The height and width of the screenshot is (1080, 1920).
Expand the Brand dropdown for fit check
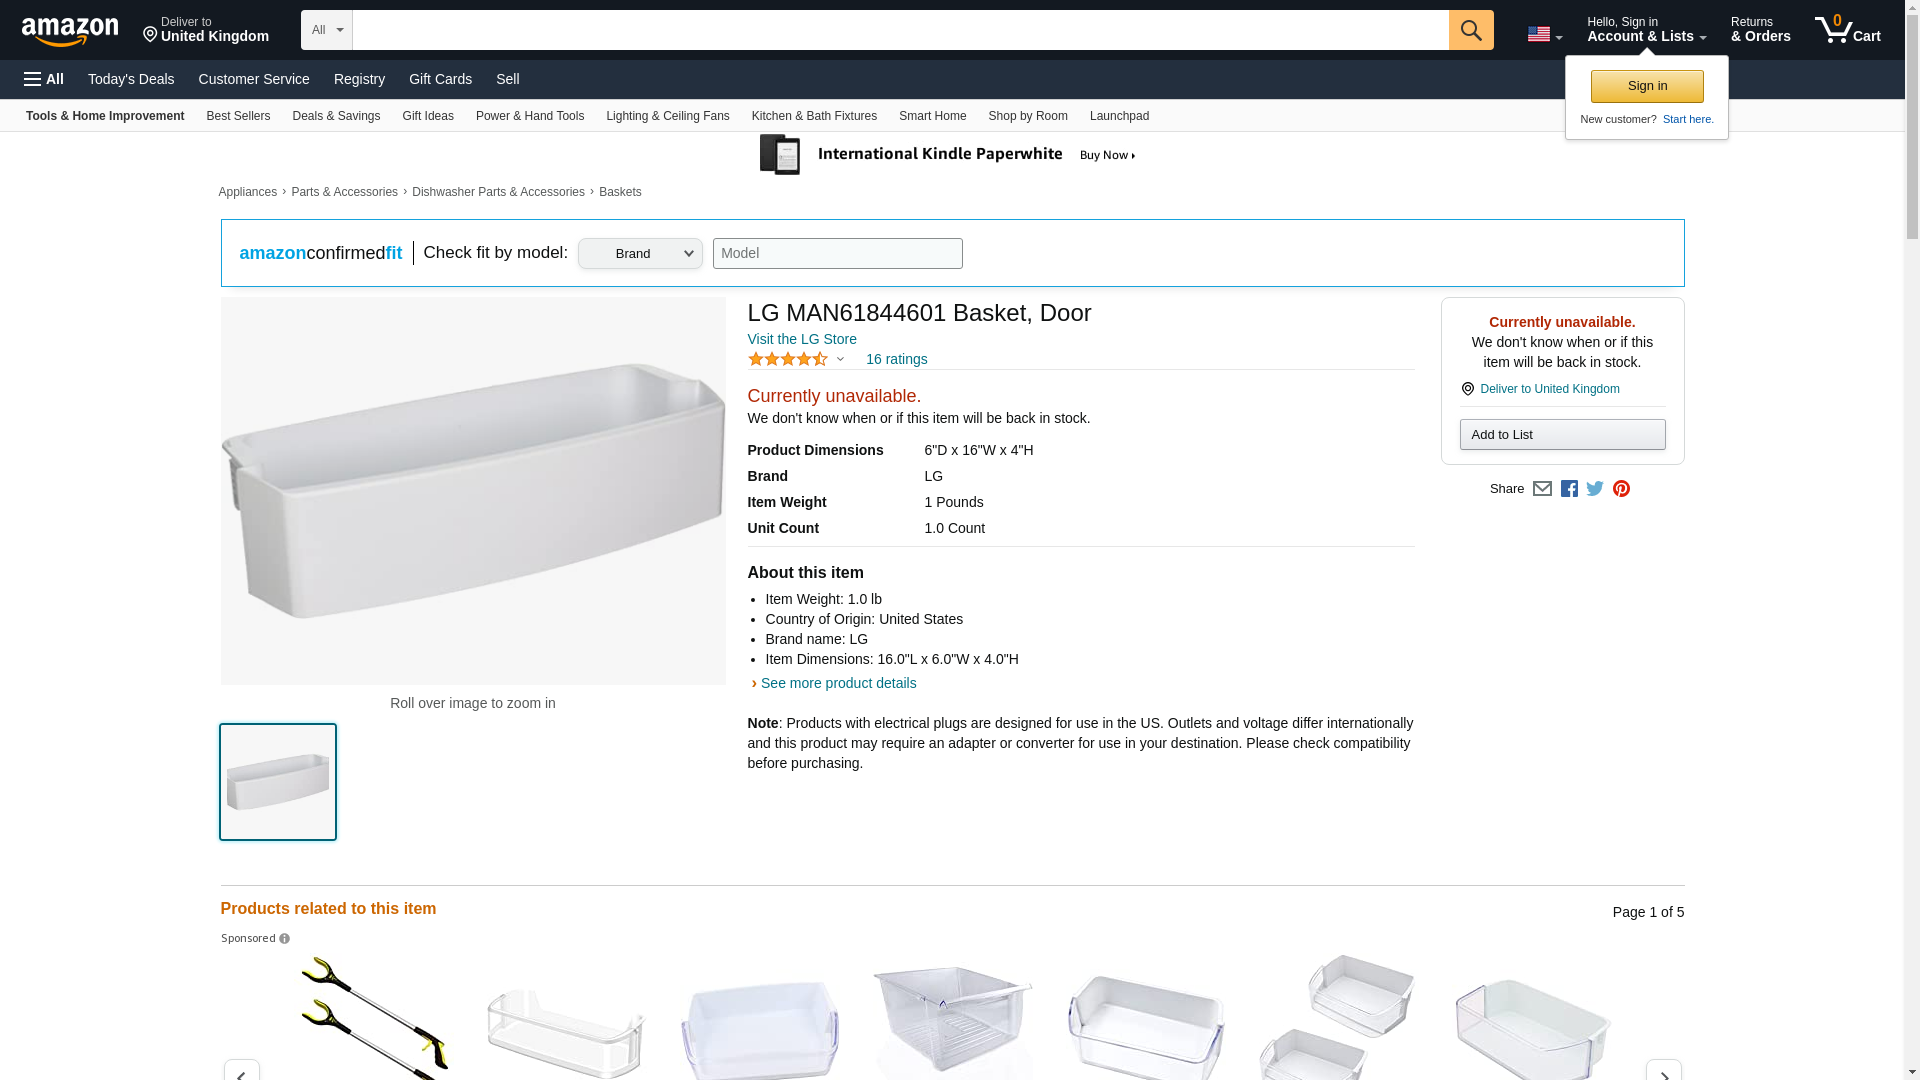coord(640,254)
